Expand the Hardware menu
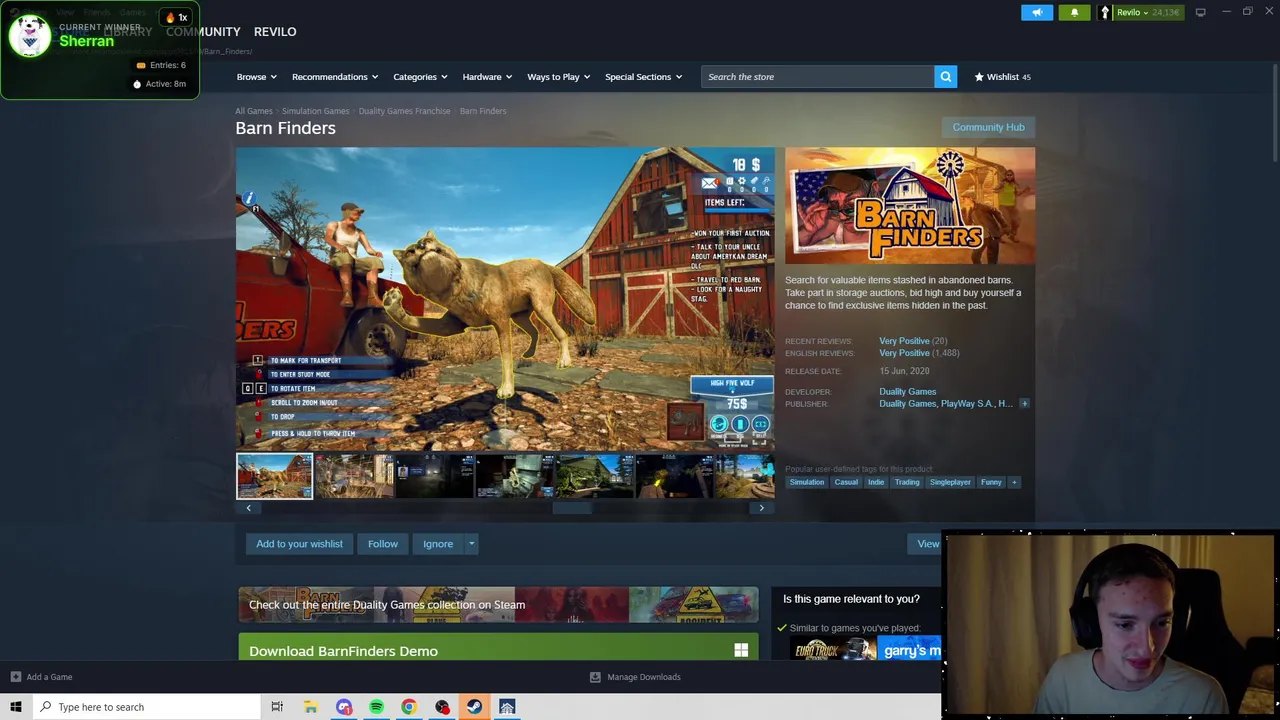The width and height of the screenshot is (1280, 720). [487, 77]
